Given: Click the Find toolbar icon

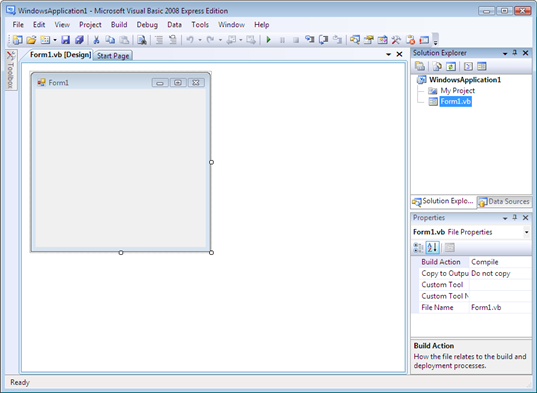Looking at the screenshot, I should tap(142, 40).
